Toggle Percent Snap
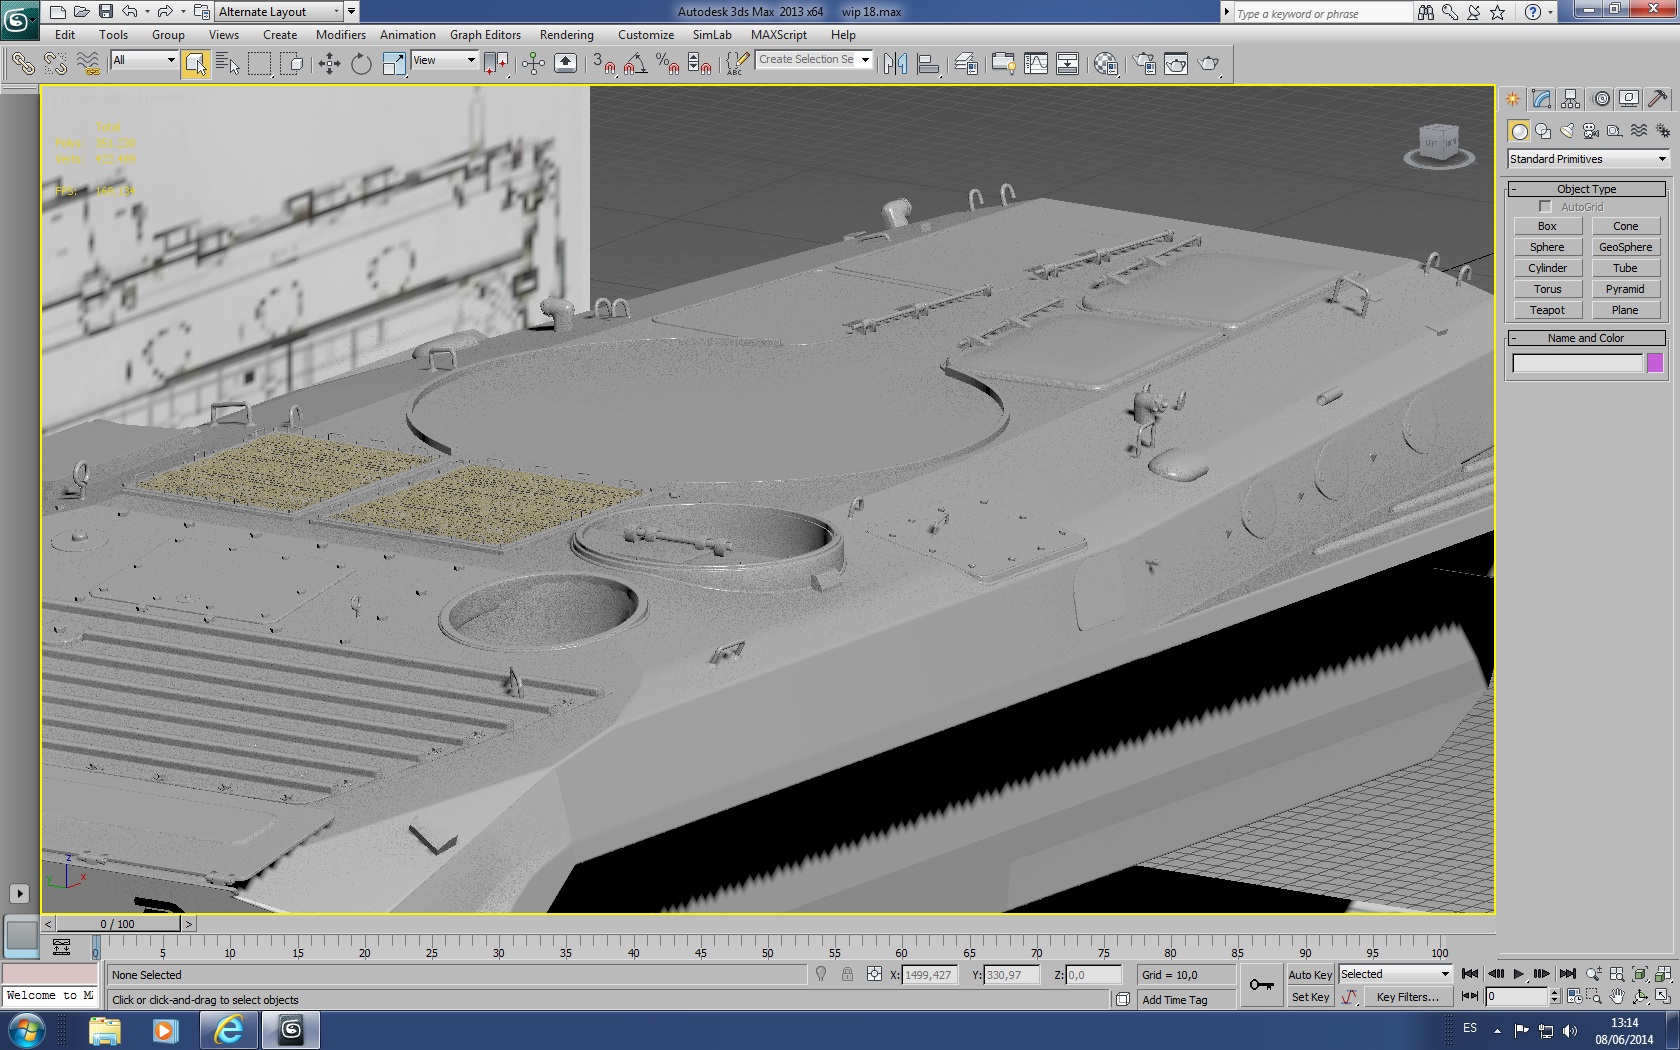Viewport: 1680px width, 1050px height. pos(667,64)
